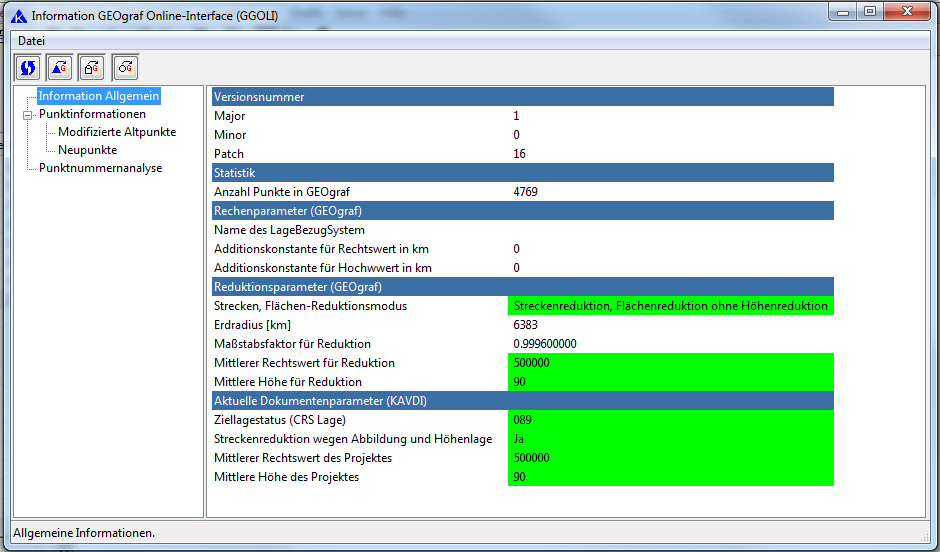Select Information Allgemein in the tree
The image size is (940, 552).
pos(98,96)
